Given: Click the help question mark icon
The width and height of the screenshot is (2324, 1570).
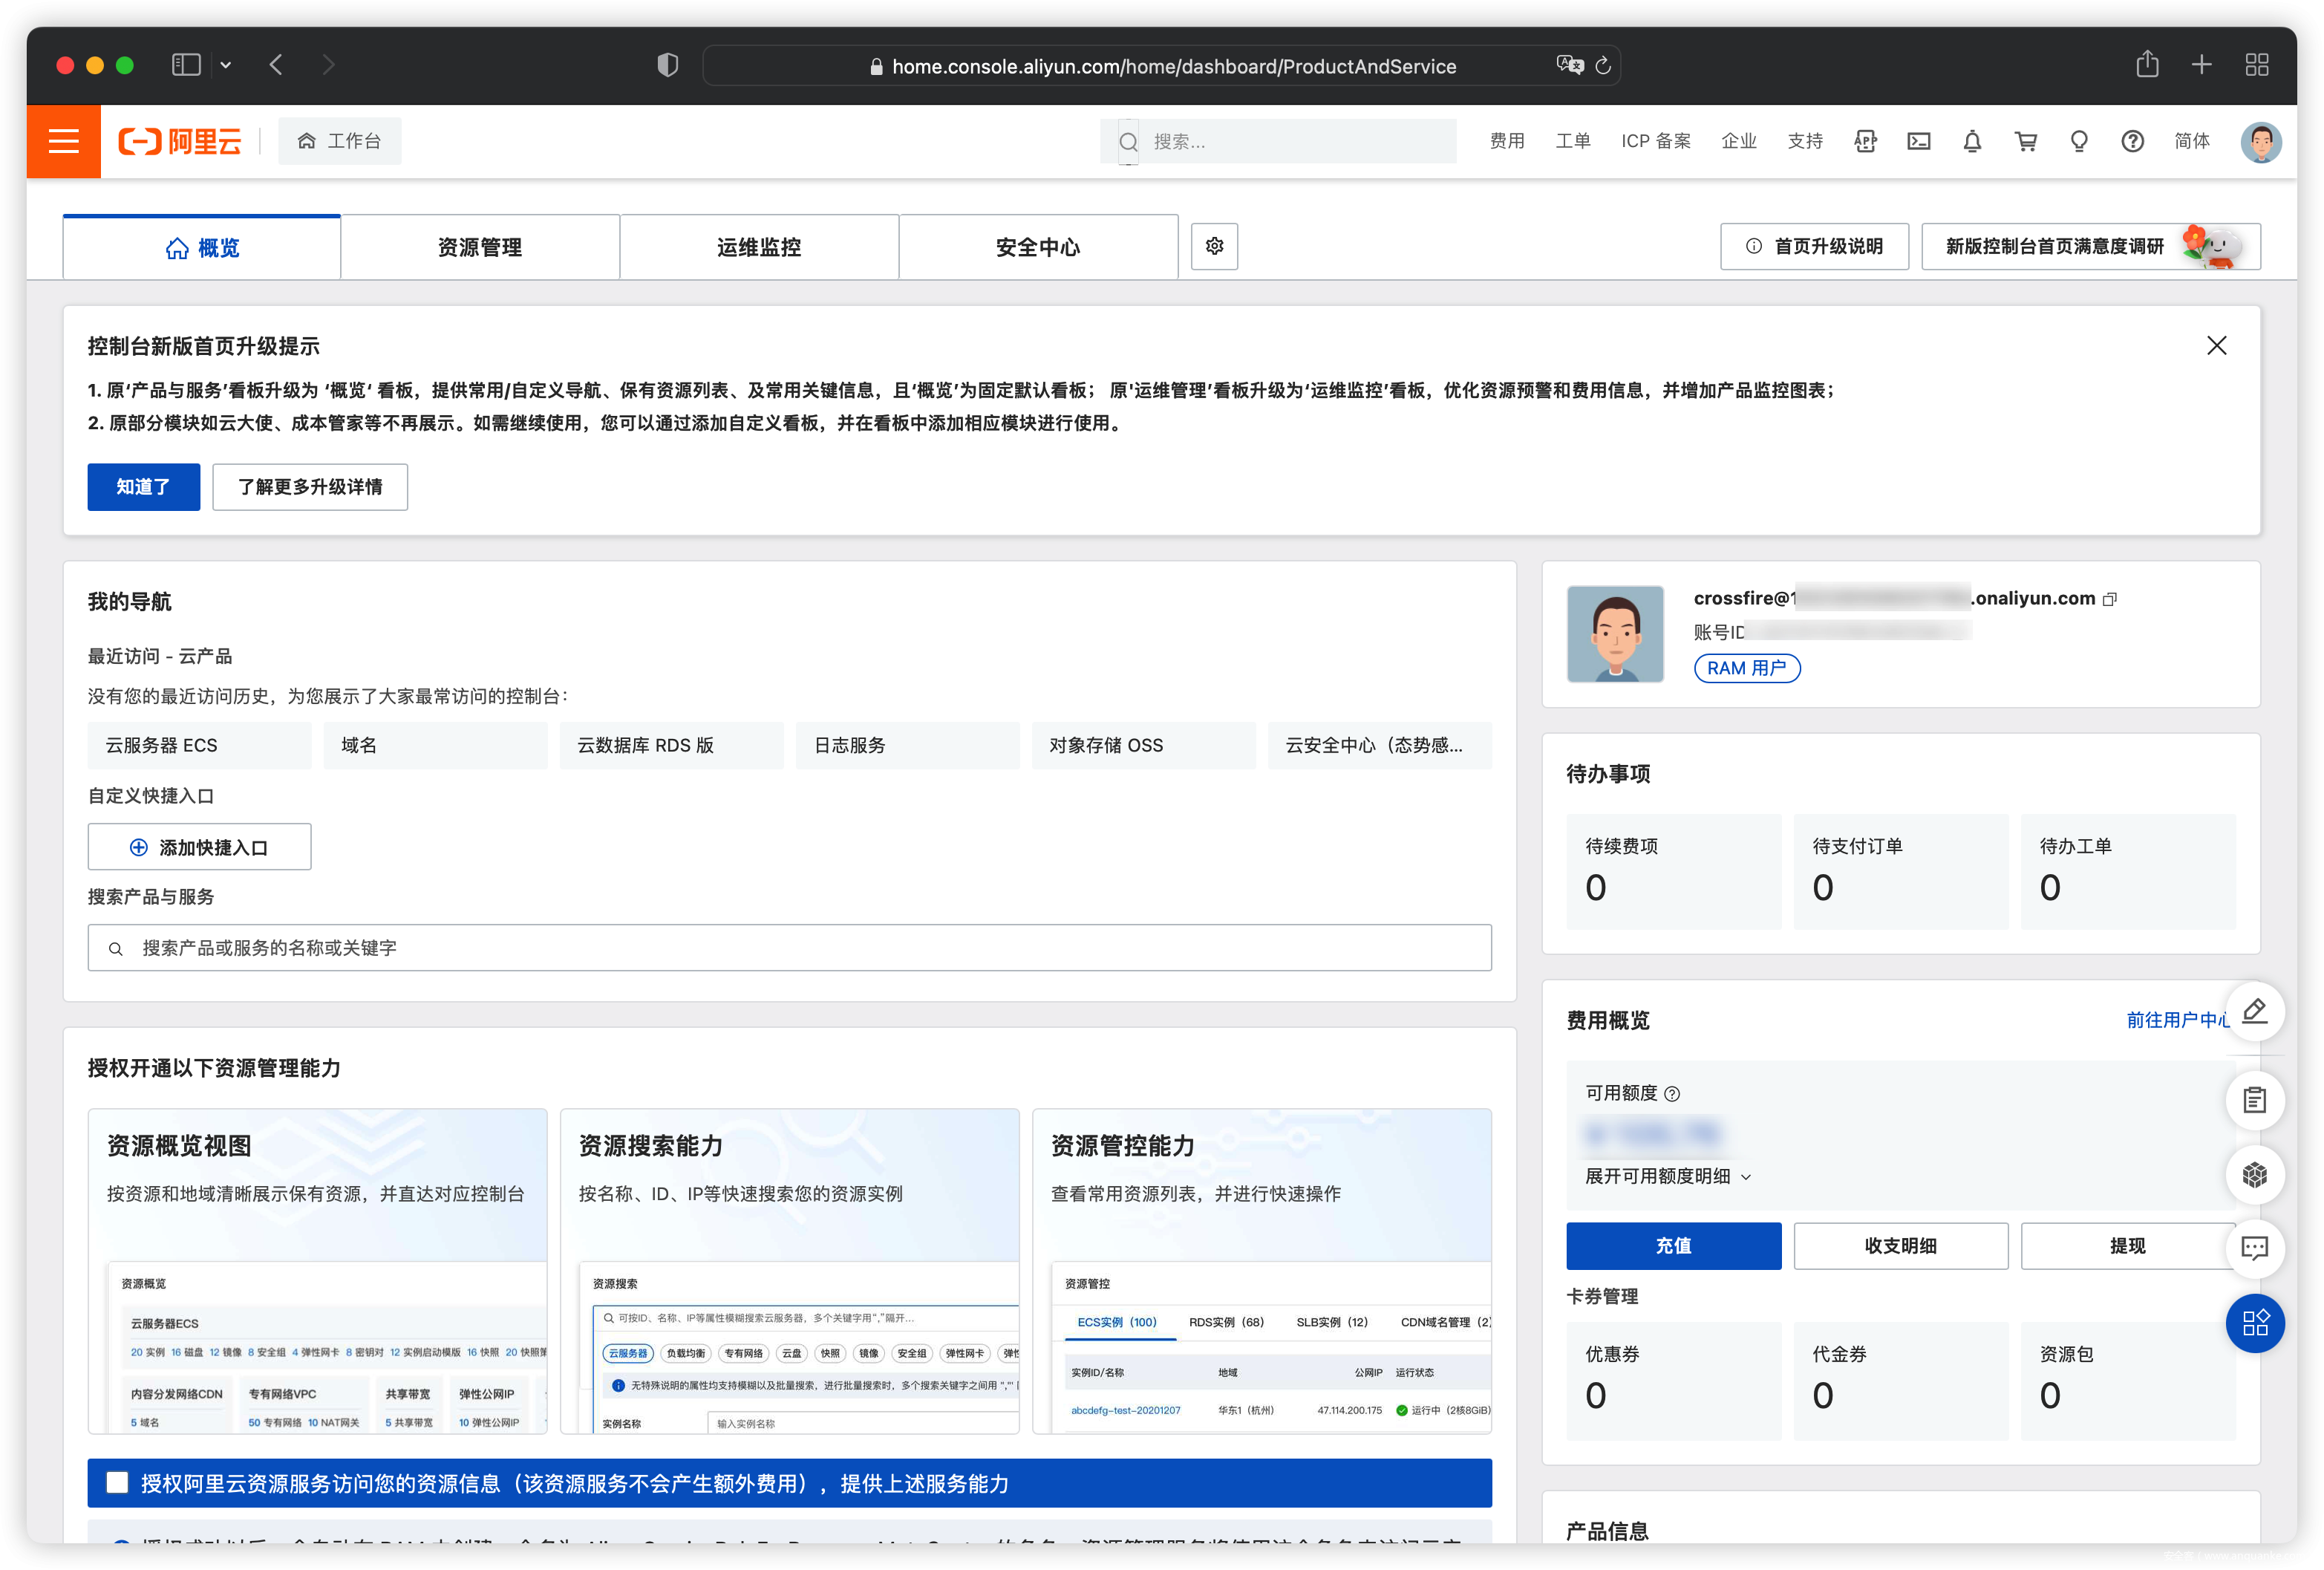Looking at the screenshot, I should click(x=2132, y=141).
